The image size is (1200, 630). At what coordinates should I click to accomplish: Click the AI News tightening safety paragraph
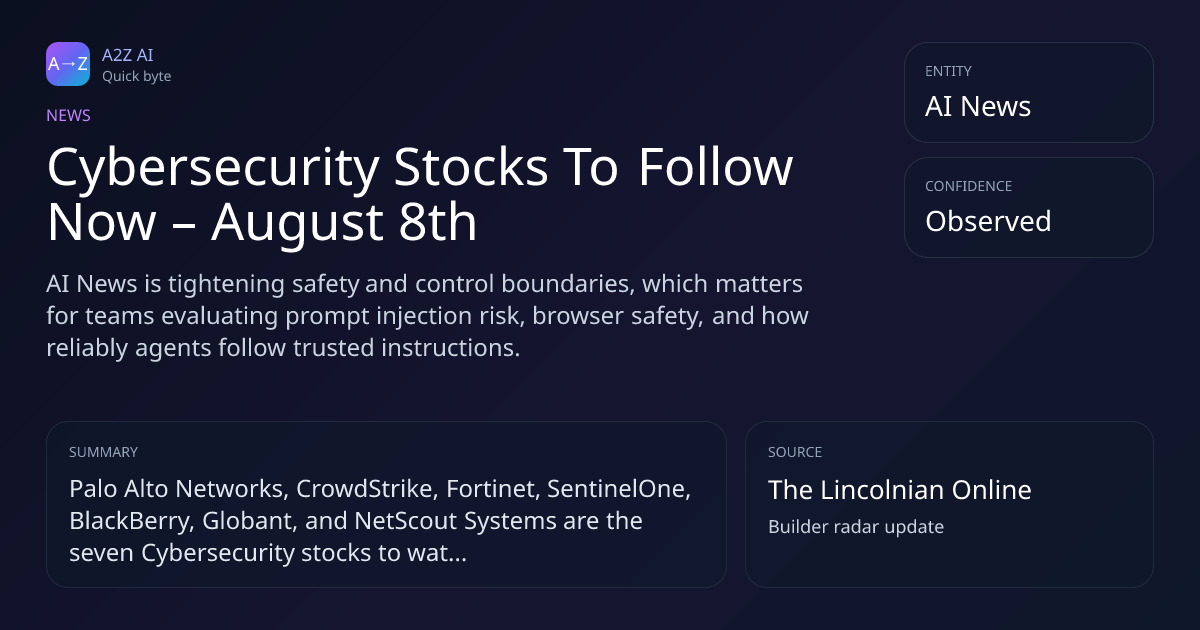(427, 316)
